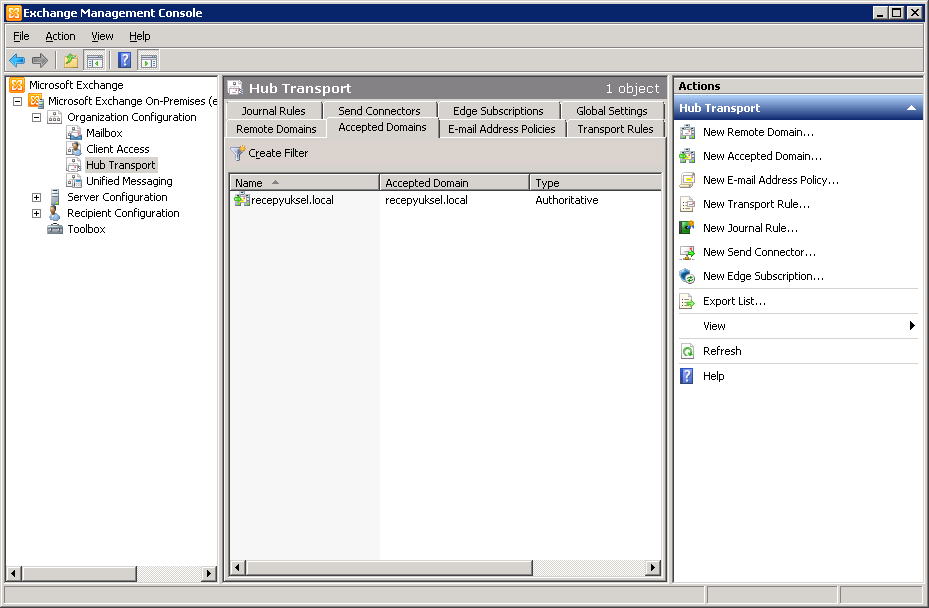Image resolution: width=929 pixels, height=608 pixels.
Task: Click the Organization Configuration icon
Action: [55, 117]
